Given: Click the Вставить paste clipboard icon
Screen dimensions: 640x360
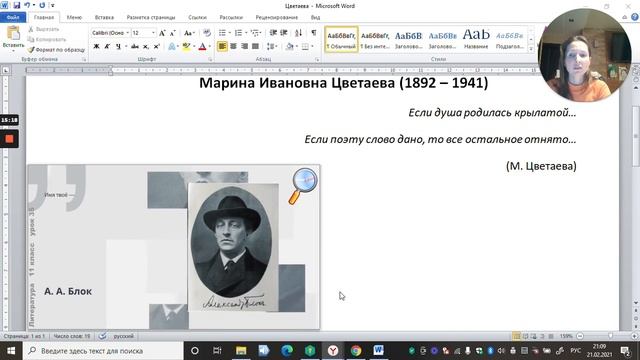Looking at the screenshot, I should pos(13,33).
